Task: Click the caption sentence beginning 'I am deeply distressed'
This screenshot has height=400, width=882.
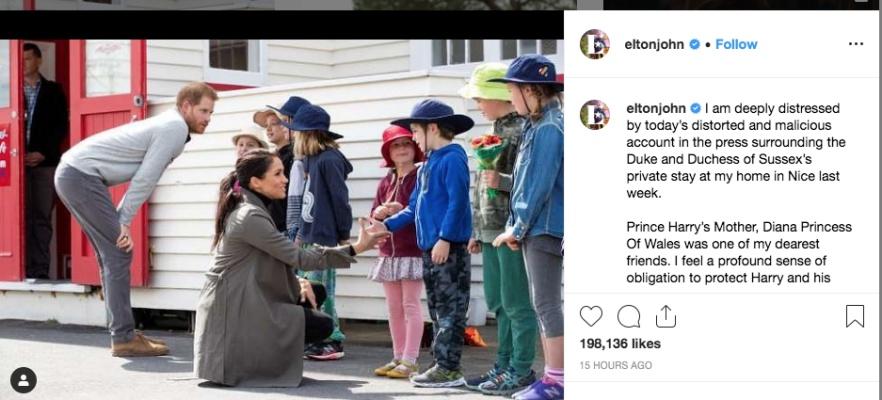Action: point(733,151)
